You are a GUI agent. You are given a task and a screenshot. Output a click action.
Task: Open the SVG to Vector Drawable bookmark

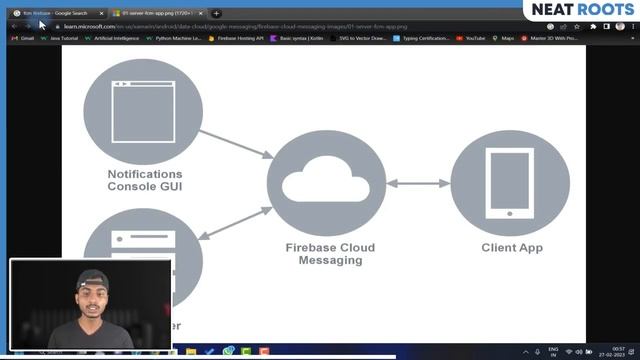pyautogui.click(x=358, y=38)
